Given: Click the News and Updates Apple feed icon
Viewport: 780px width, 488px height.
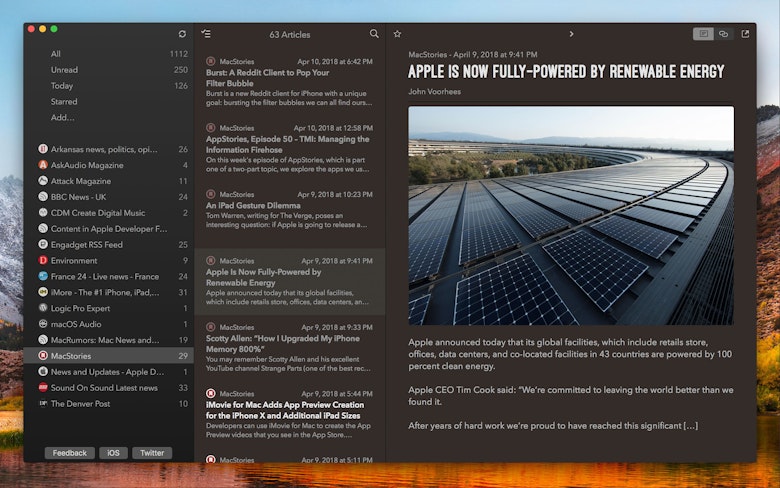Looking at the screenshot, I should (x=43, y=372).
